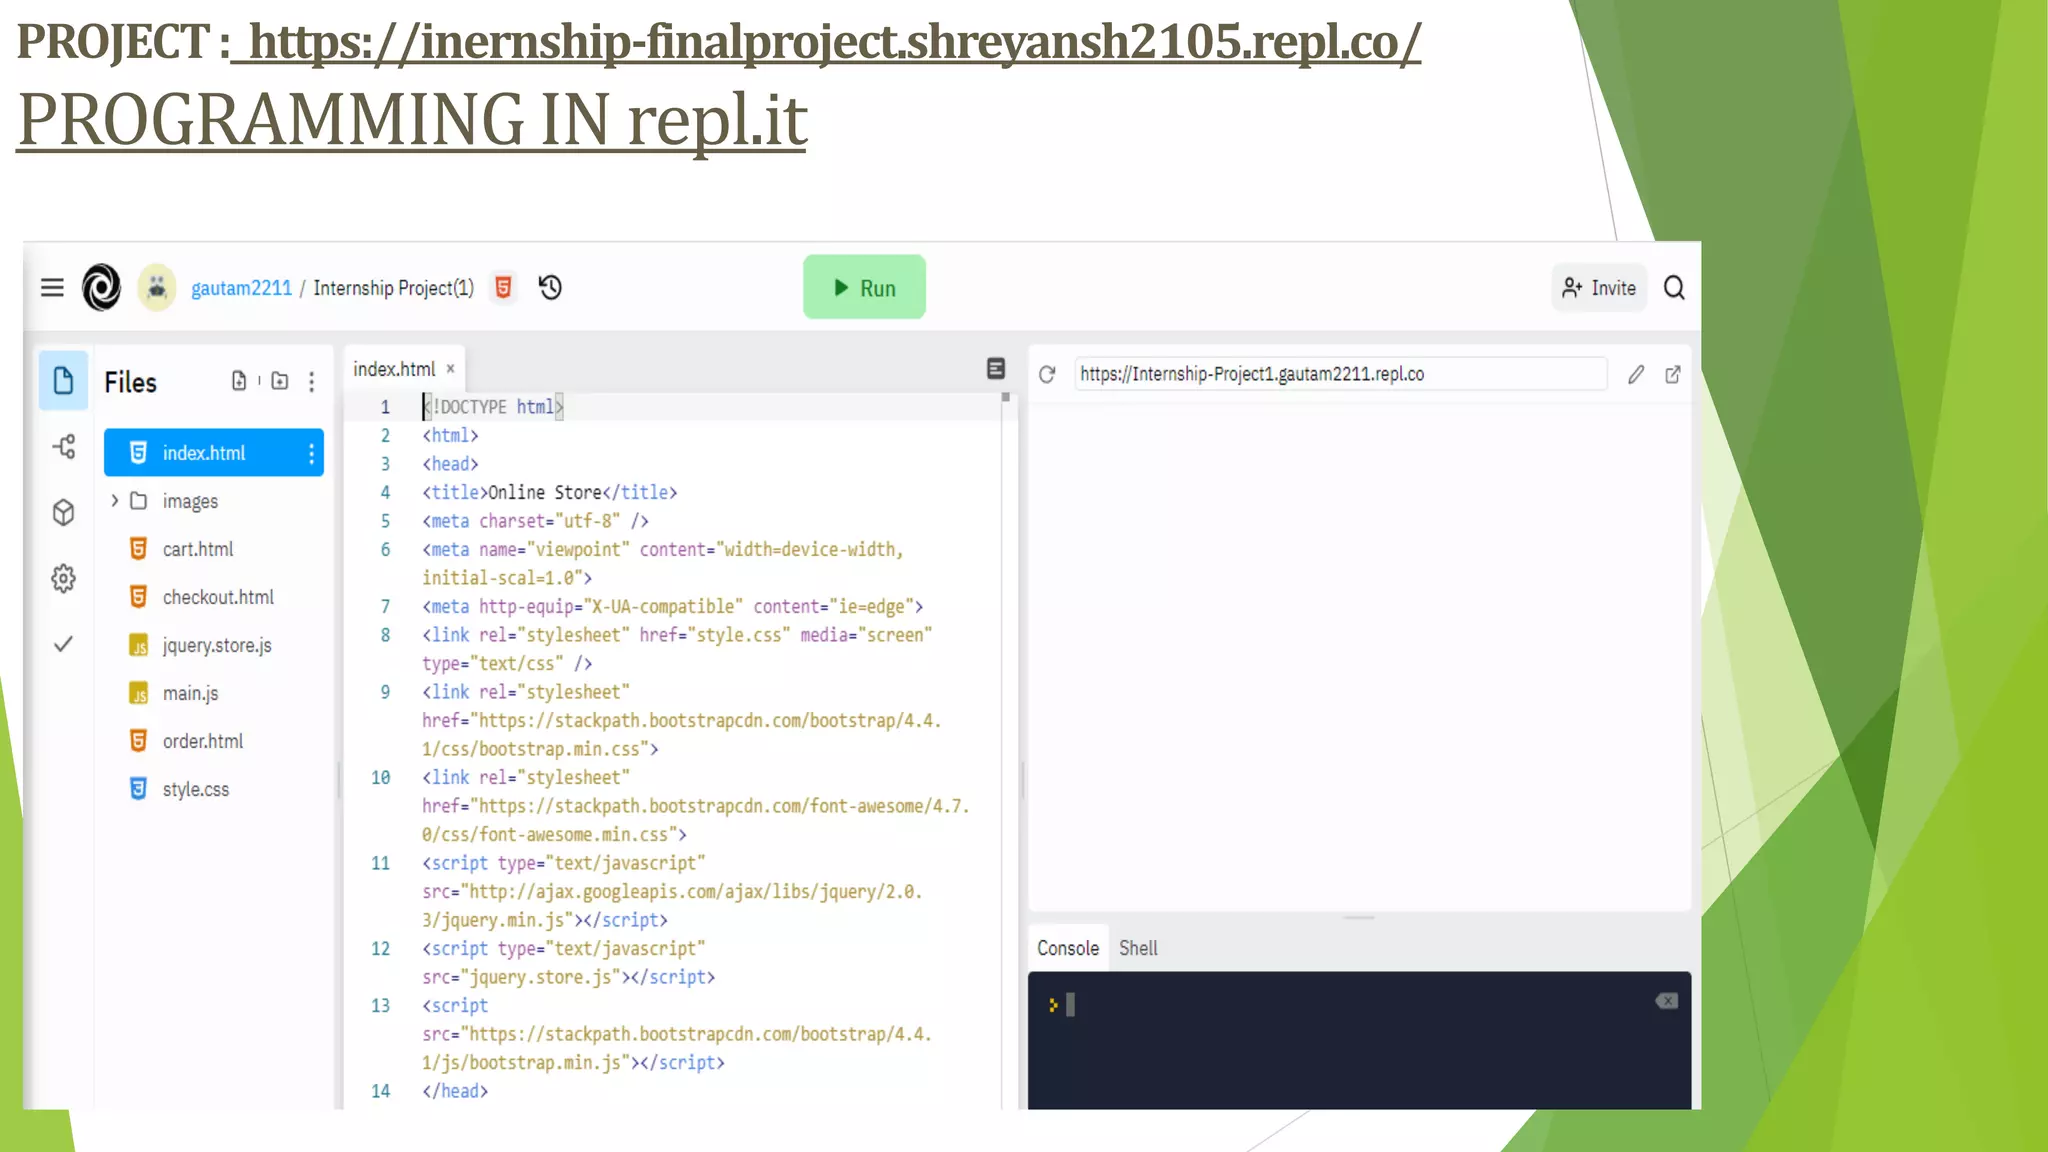Click code line 4 with Online Store title
This screenshot has width=2048, height=1152.
tap(550, 492)
